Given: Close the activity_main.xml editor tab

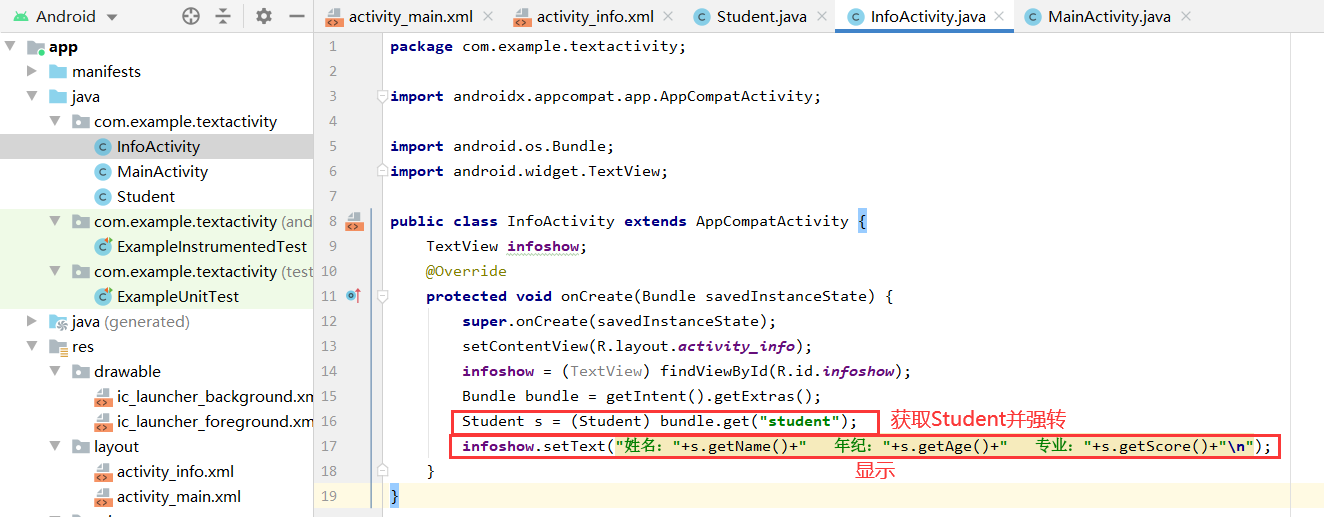Looking at the screenshot, I should coord(487,16).
